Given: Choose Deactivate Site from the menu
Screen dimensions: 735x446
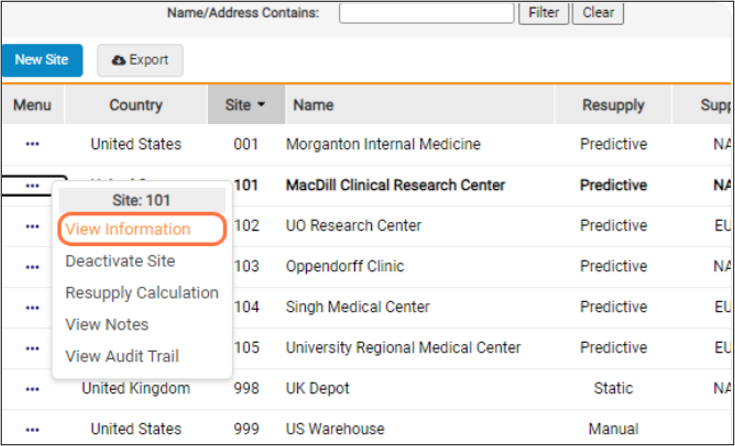Looking at the screenshot, I should [x=120, y=261].
